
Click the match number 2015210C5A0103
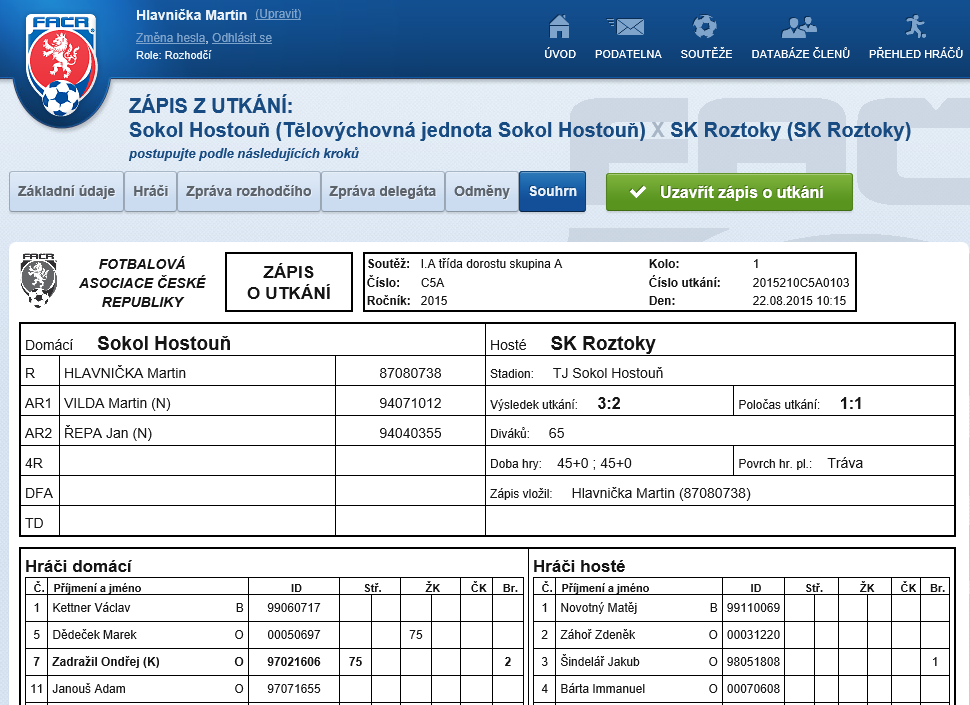[x=800, y=283]
